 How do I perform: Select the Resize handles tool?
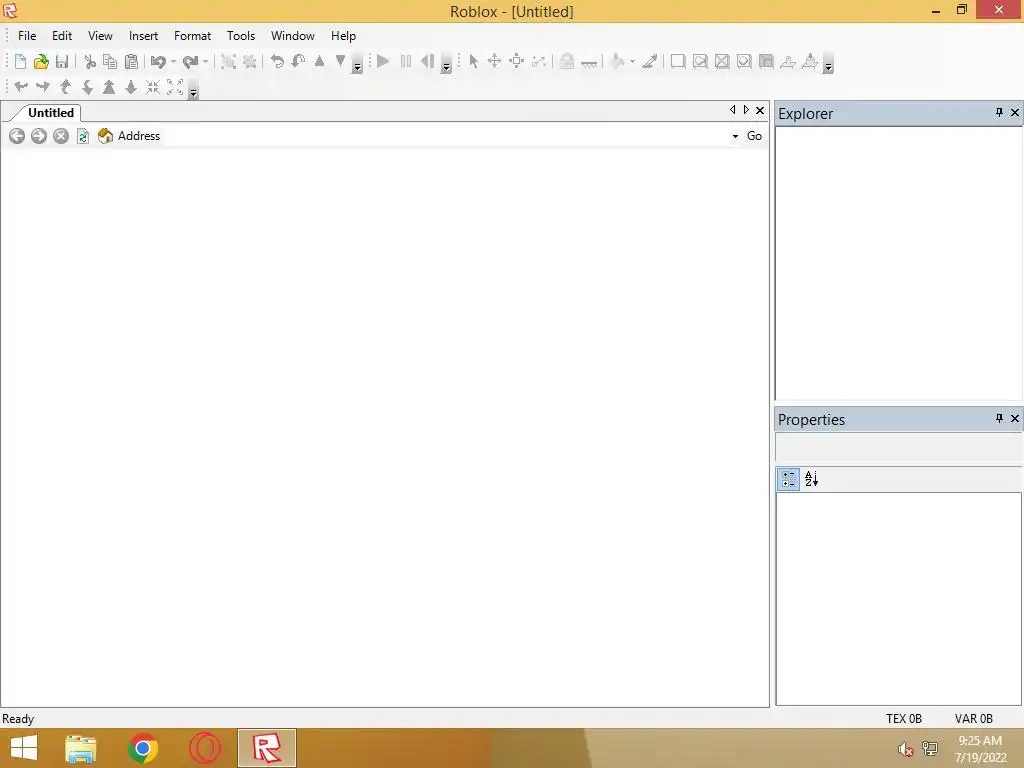(517, 61)
